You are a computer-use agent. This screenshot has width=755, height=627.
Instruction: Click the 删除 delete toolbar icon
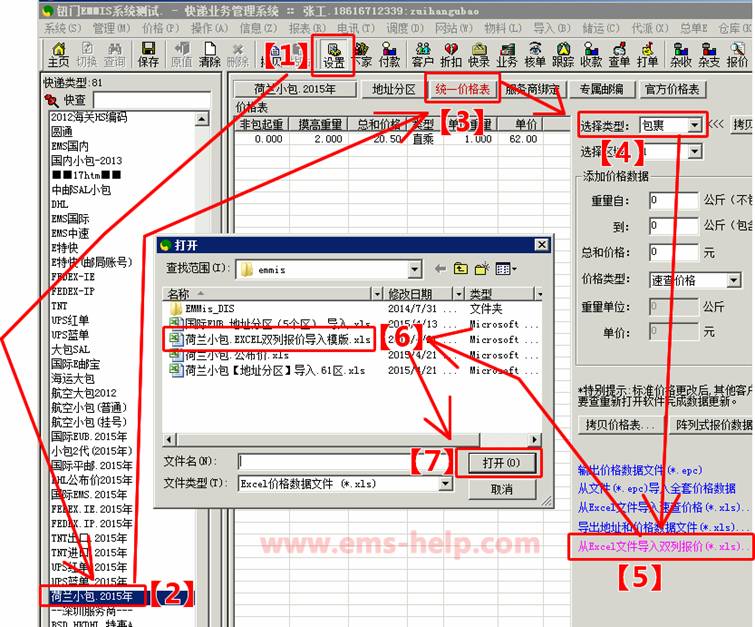237,54
